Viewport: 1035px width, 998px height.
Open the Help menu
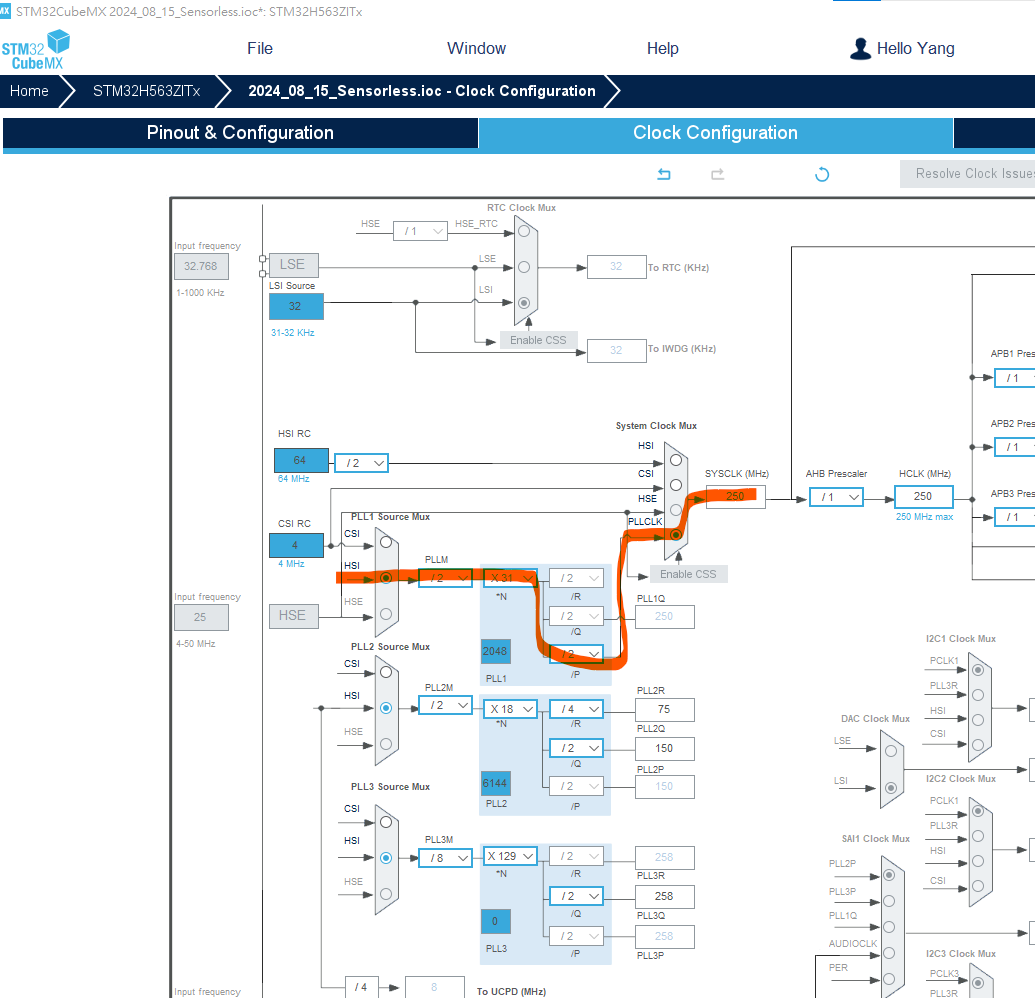point(662,49)
